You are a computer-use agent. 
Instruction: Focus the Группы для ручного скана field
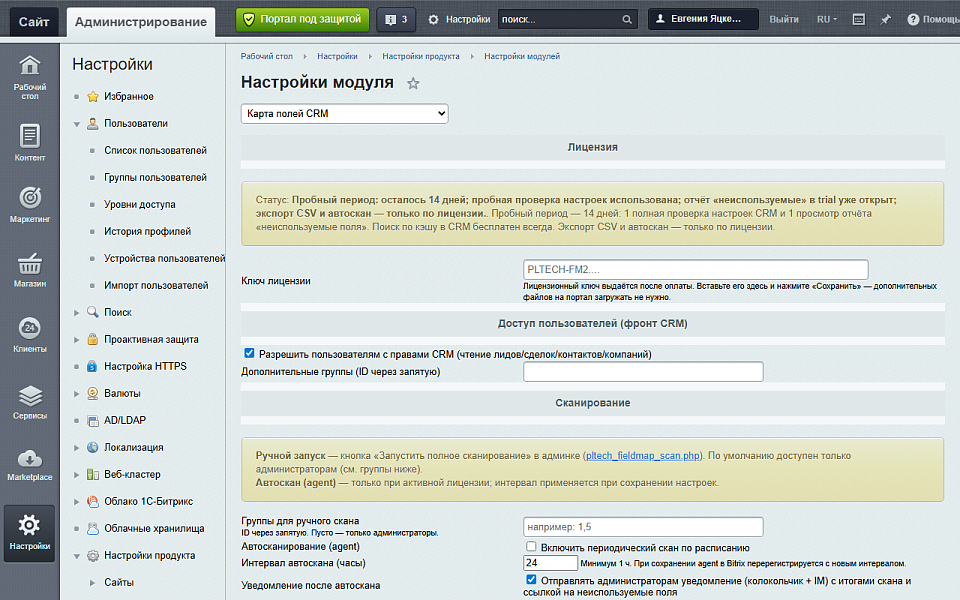643,527
